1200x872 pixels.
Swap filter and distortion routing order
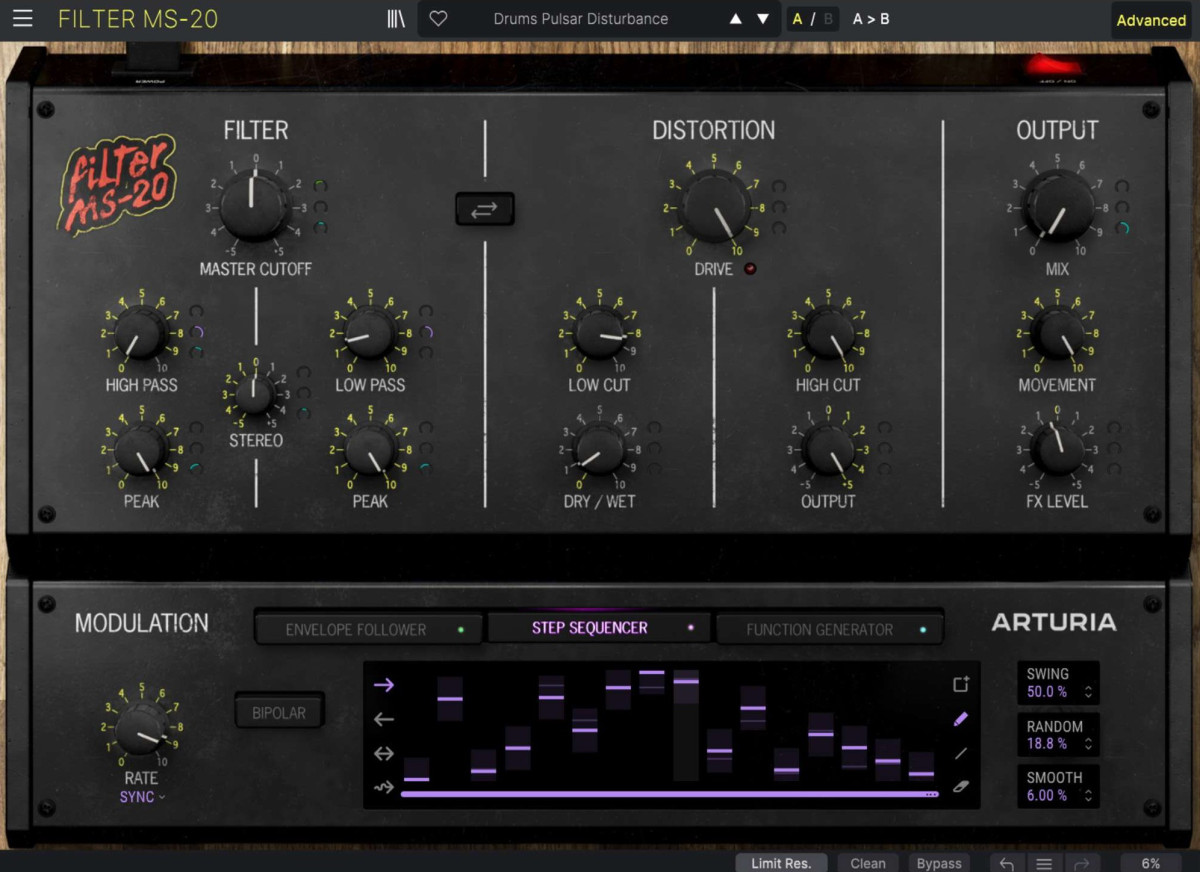pyautogui.click(x=485, y=209)
